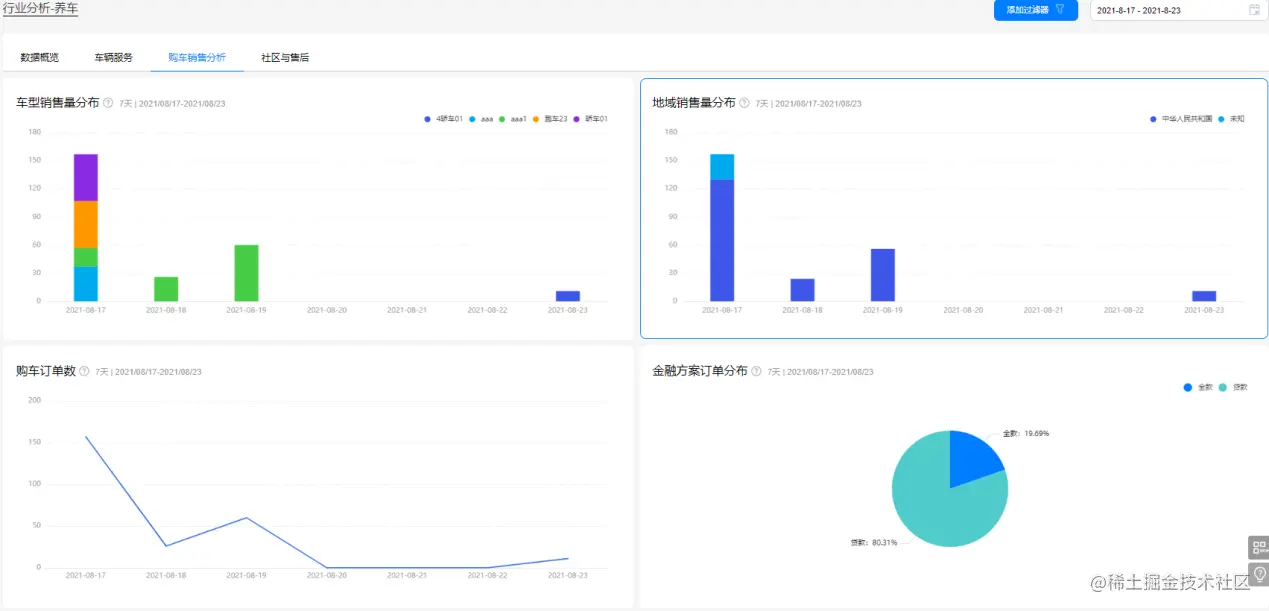Toggle the purple 轿车01 legend series

point(590,119)
